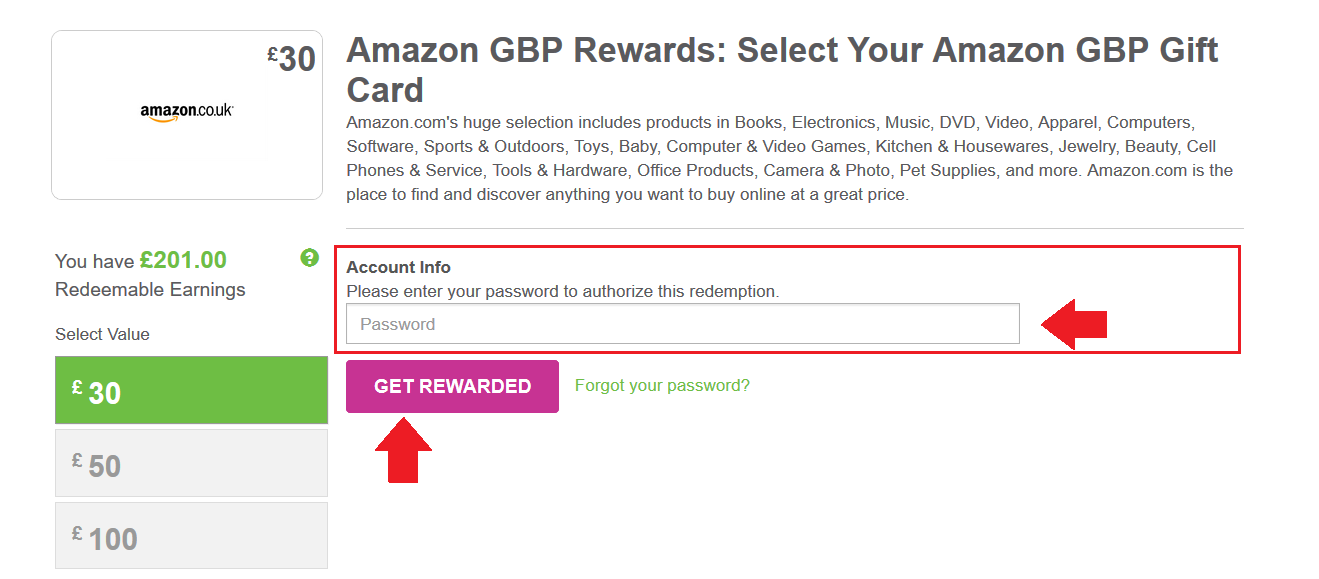1319x579 pixels.
Task: Click the green question mark help icon
Action: tap(309, 258)
